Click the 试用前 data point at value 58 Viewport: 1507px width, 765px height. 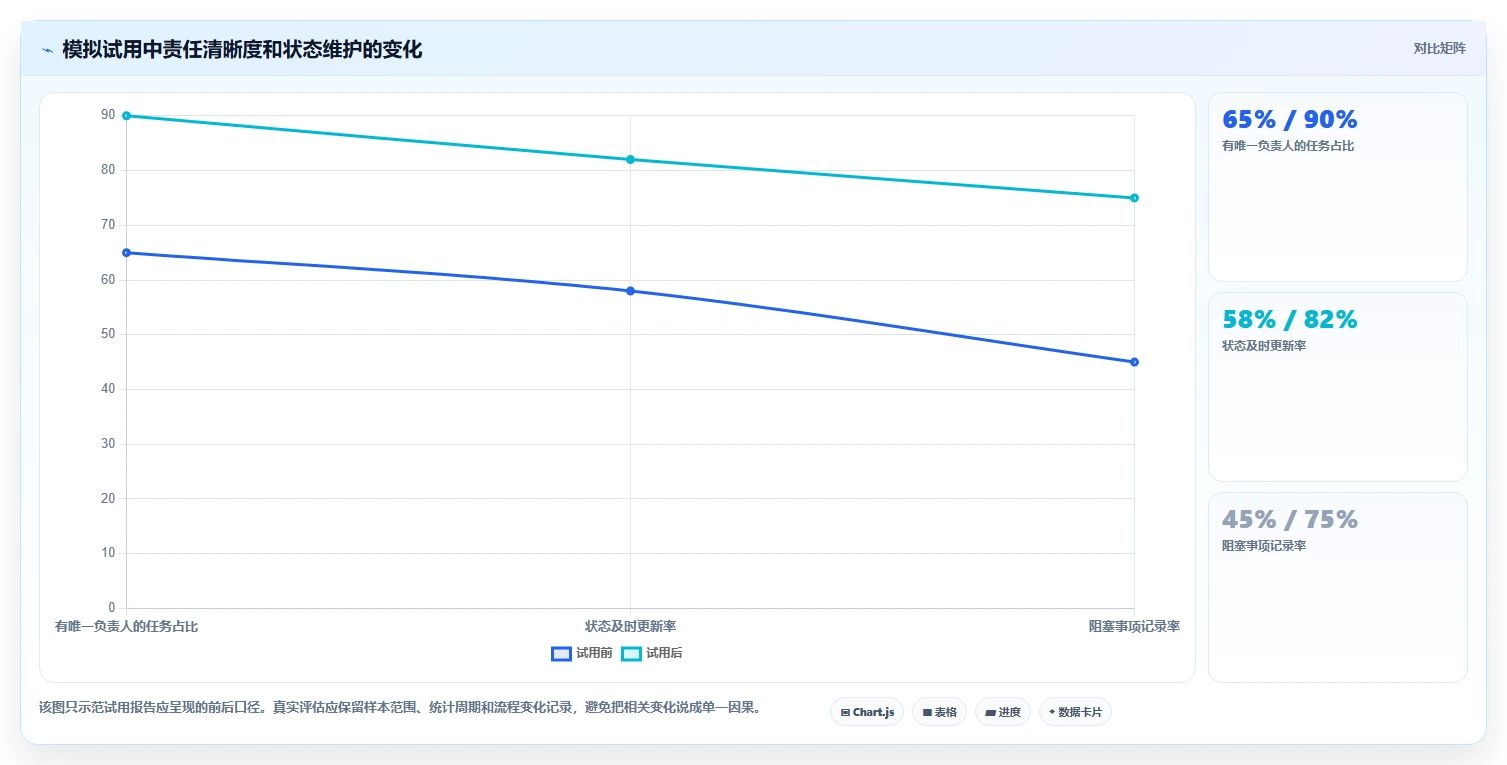click(x=630, y=291)
